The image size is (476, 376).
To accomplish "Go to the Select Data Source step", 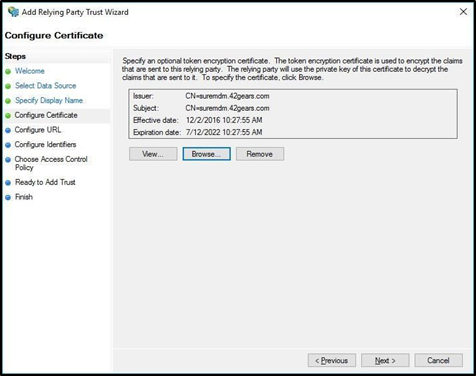I will tap(45, 86).
